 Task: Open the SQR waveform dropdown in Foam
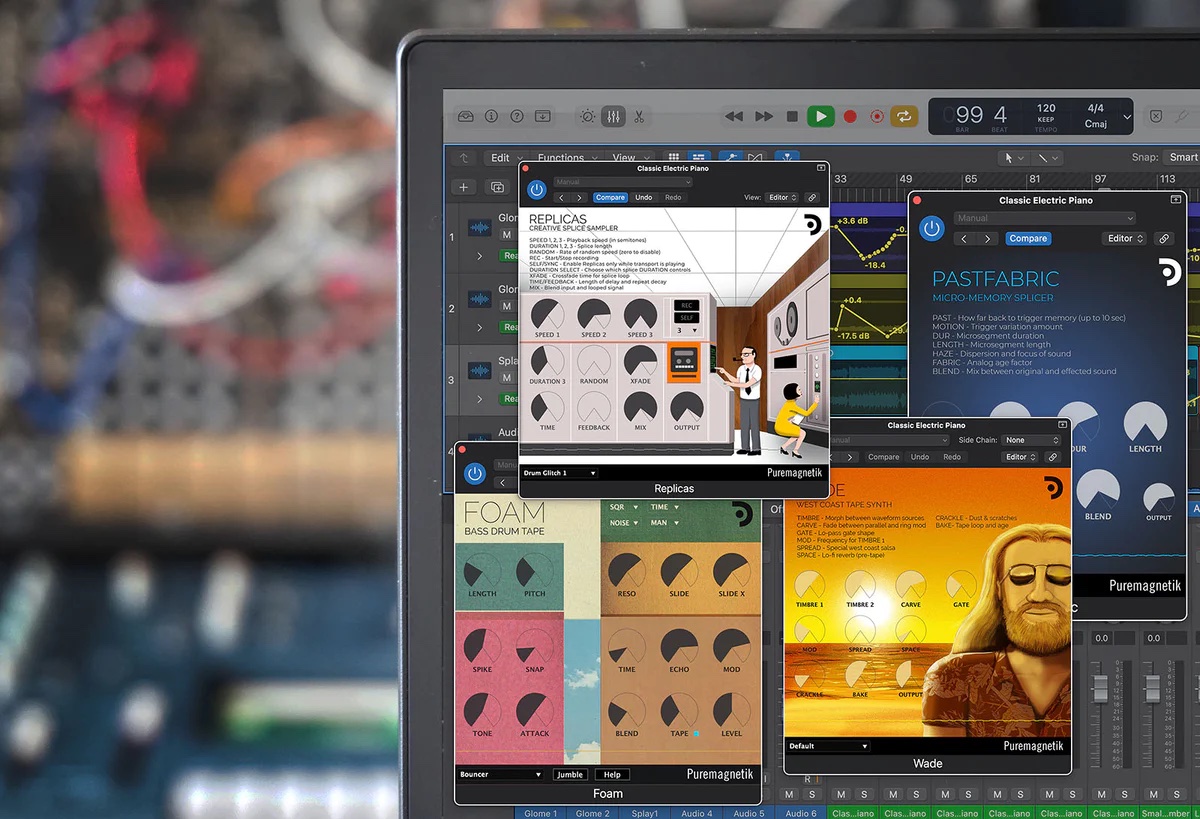tap(623, 508)
